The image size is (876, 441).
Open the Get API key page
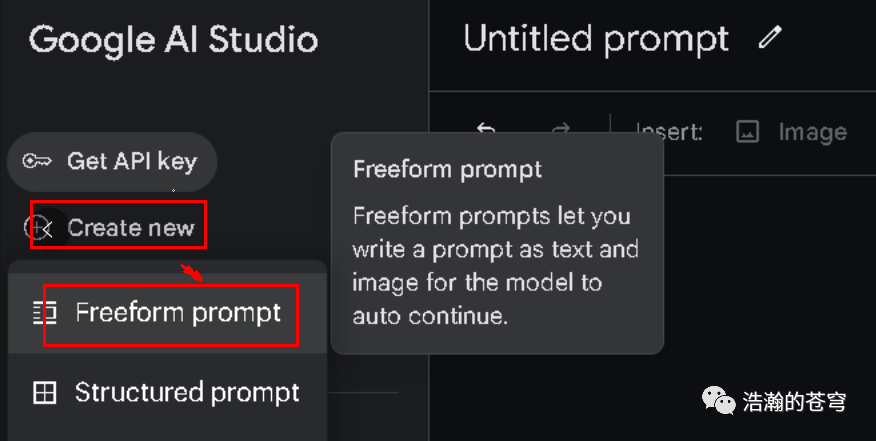(112, 162)
